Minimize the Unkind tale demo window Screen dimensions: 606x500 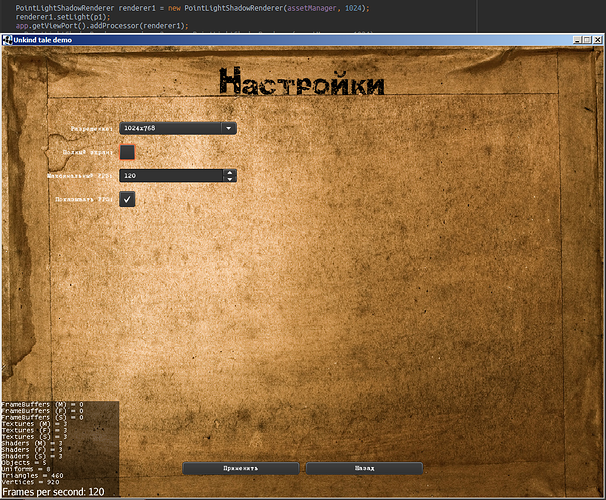point(577,40)
